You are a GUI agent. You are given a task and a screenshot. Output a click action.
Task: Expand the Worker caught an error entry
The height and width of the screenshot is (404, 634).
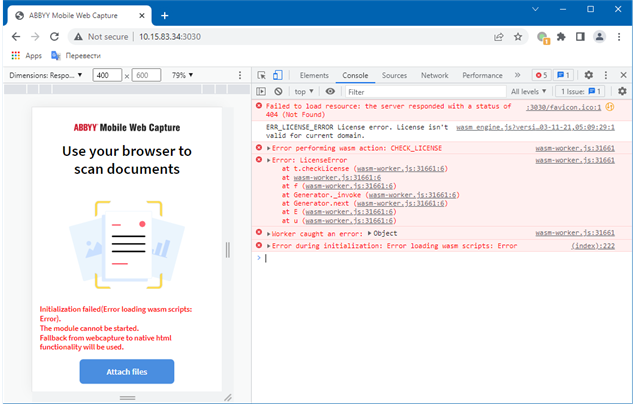point(268,234)
